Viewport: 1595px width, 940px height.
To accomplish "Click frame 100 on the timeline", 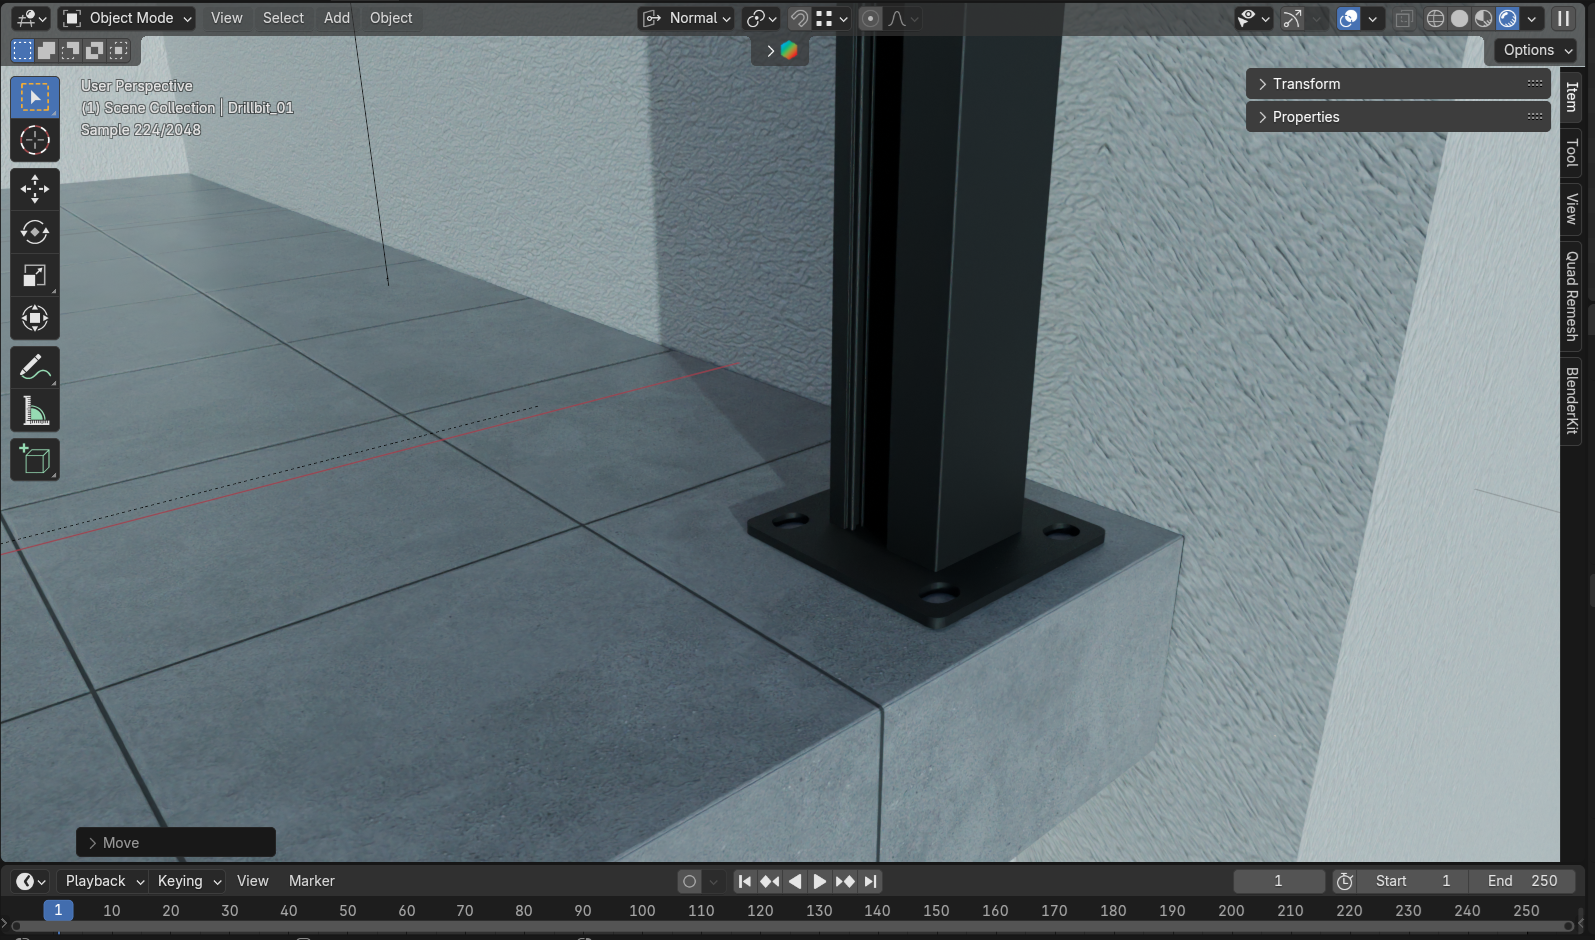I will coord(642,911).
